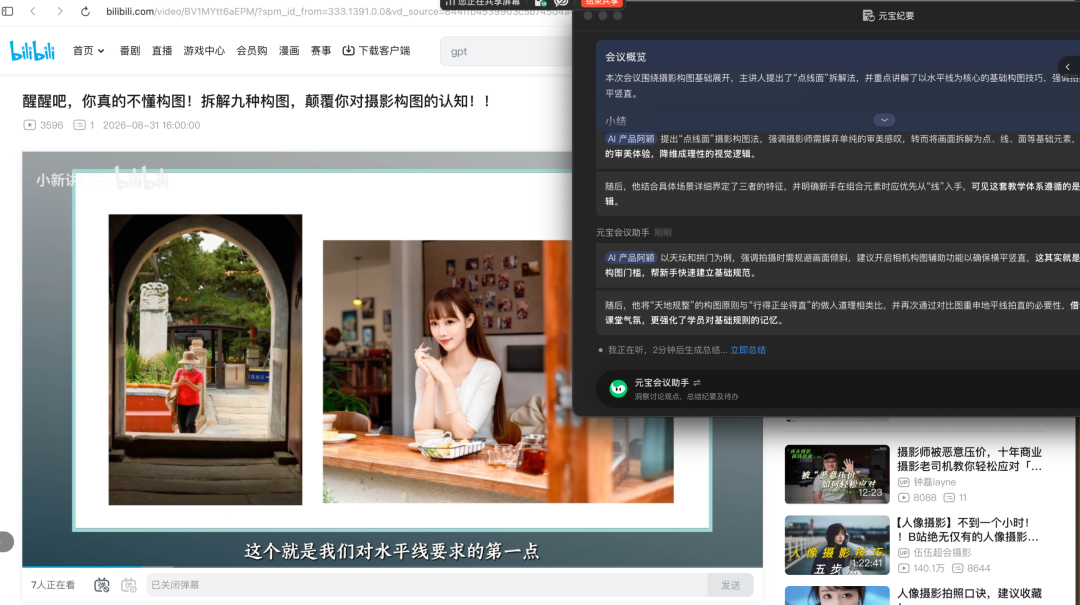Go back in browser history
The image size is (1080, 605).
[33, 11]
